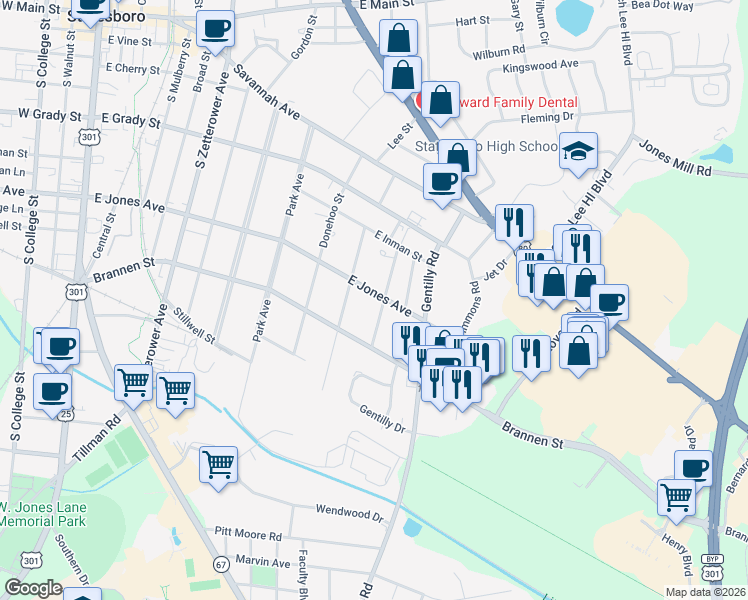Select the left shopping bag marker below Jet Dr restaurants

(x=553, y=282)
